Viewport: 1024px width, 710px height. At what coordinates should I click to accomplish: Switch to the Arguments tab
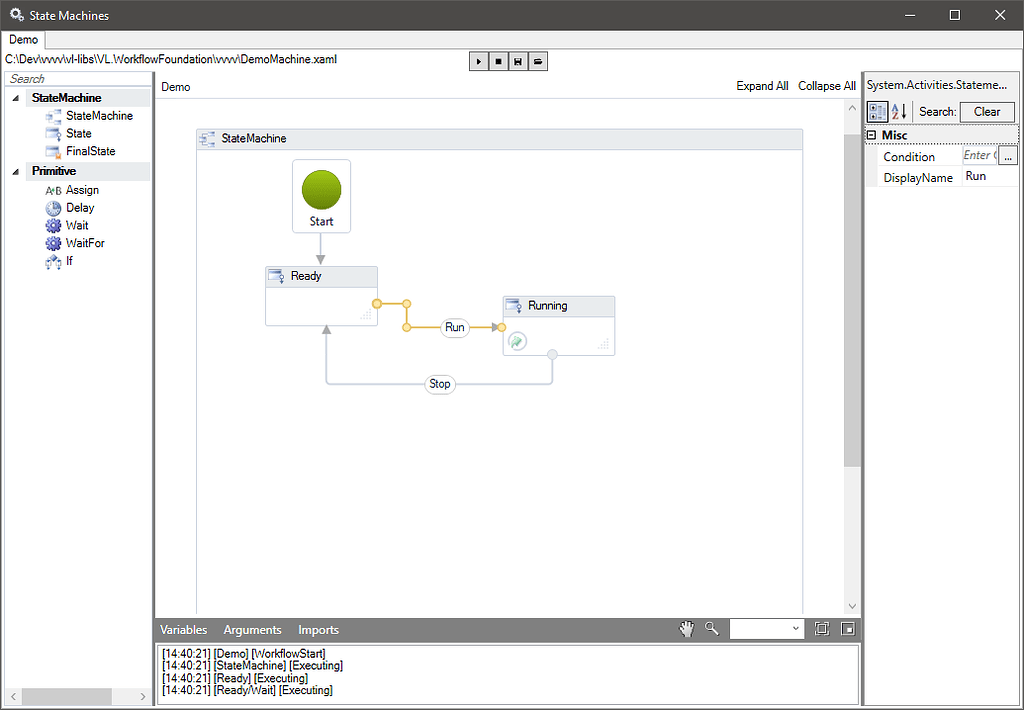click(x=252, y=630)
